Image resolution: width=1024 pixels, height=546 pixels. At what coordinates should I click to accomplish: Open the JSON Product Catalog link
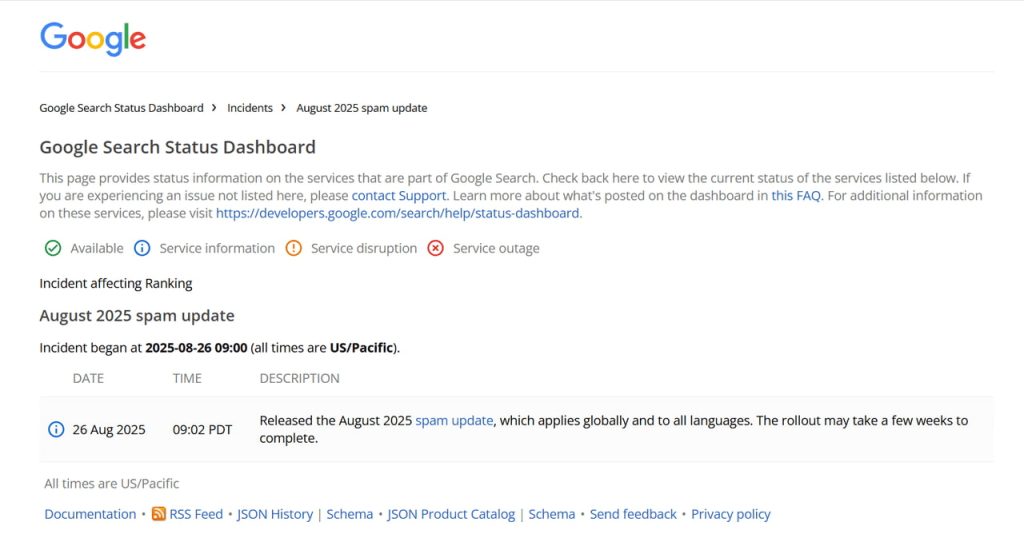click(x=451, y=514)
